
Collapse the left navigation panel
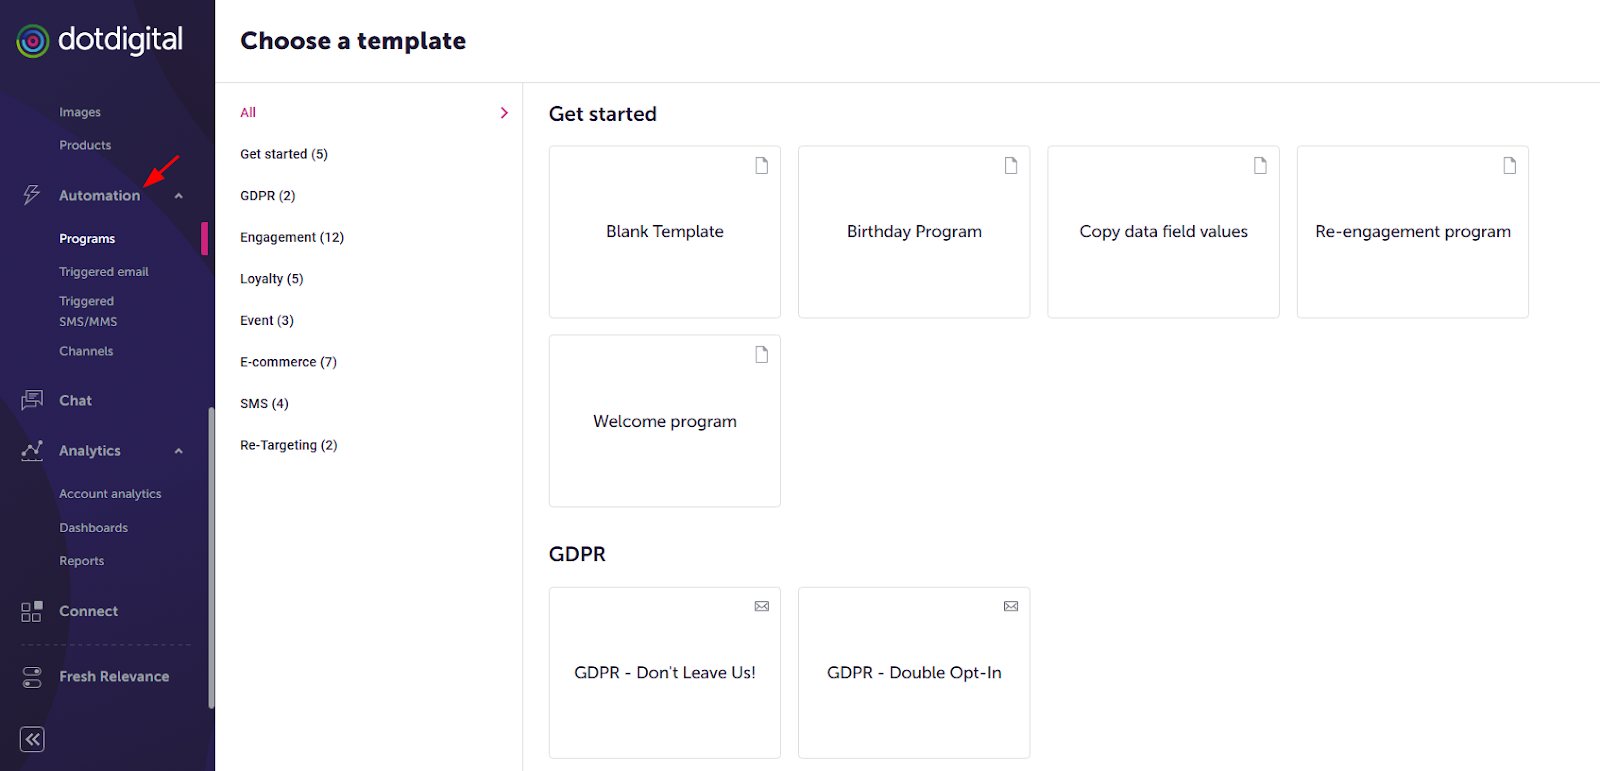coord(31,739)
